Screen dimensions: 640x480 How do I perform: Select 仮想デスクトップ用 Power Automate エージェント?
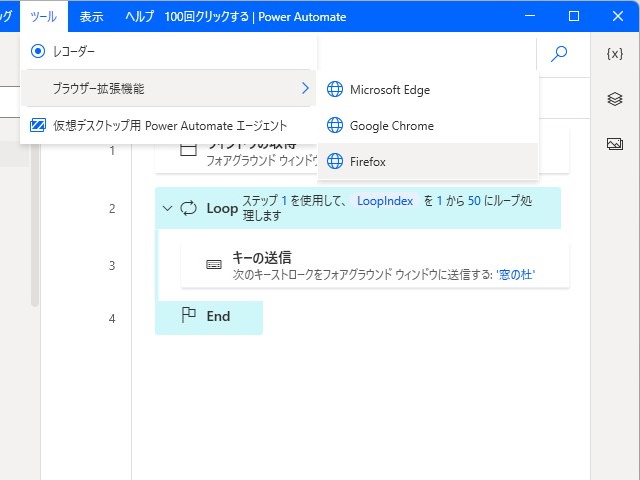click(x=168, y=125)
